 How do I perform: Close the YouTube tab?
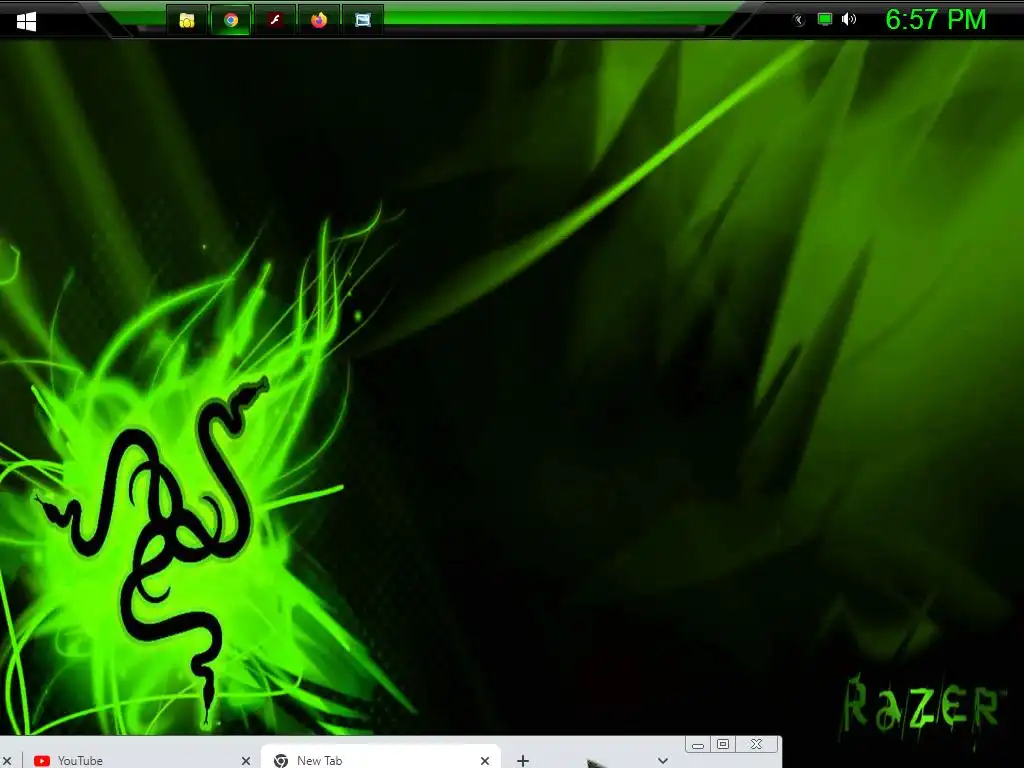(x=246, y=761)
